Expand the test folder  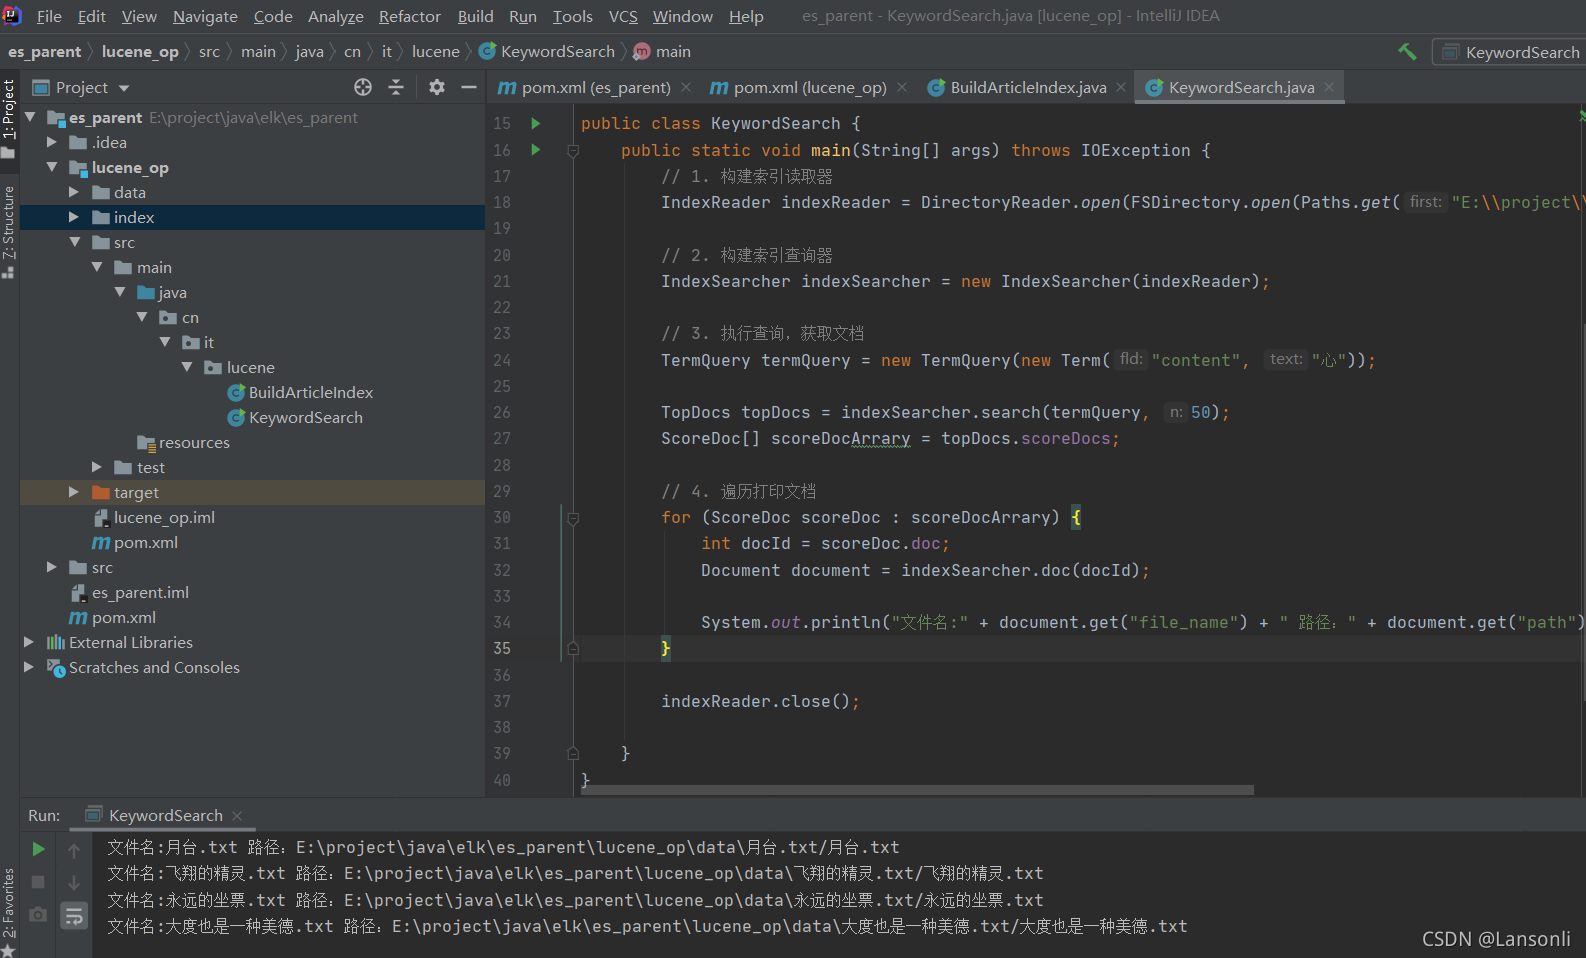tap(97, 467)
